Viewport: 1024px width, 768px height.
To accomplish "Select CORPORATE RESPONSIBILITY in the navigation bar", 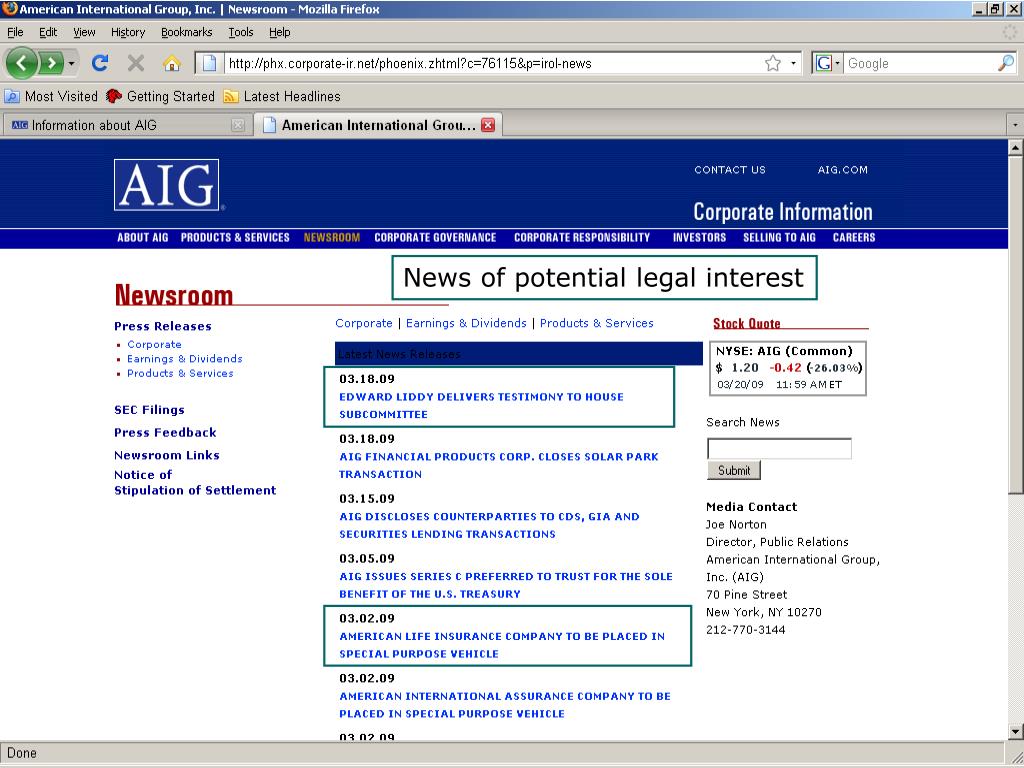I will coord(582,238).
